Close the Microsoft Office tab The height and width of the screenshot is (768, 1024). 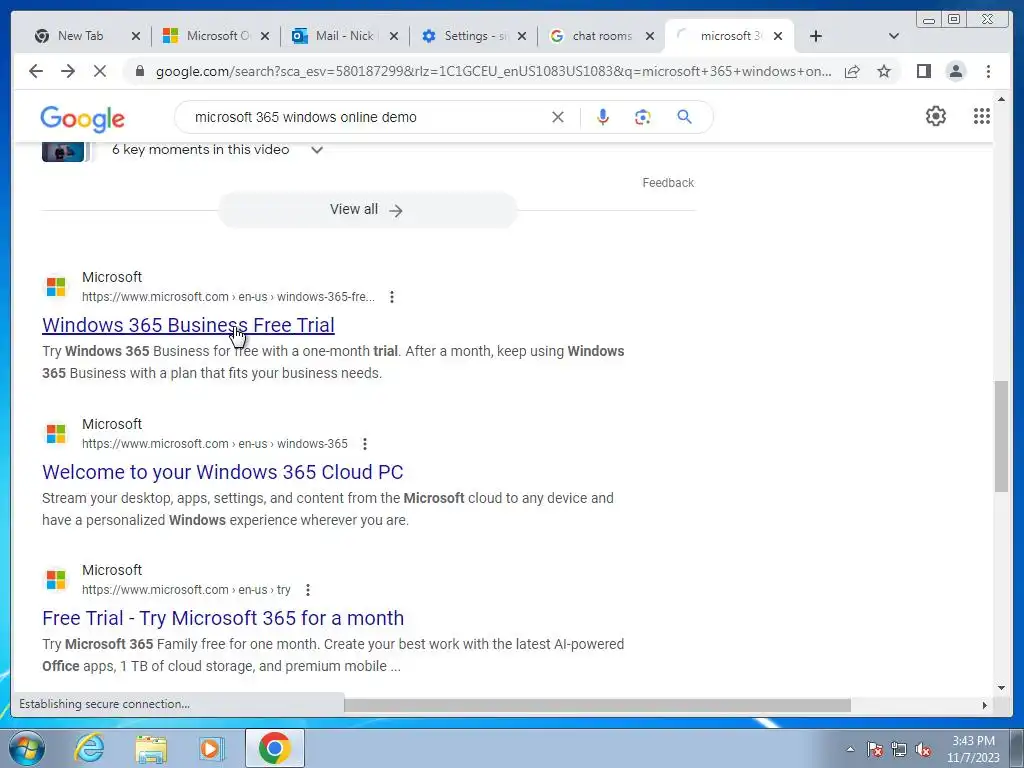coord(265,36)
